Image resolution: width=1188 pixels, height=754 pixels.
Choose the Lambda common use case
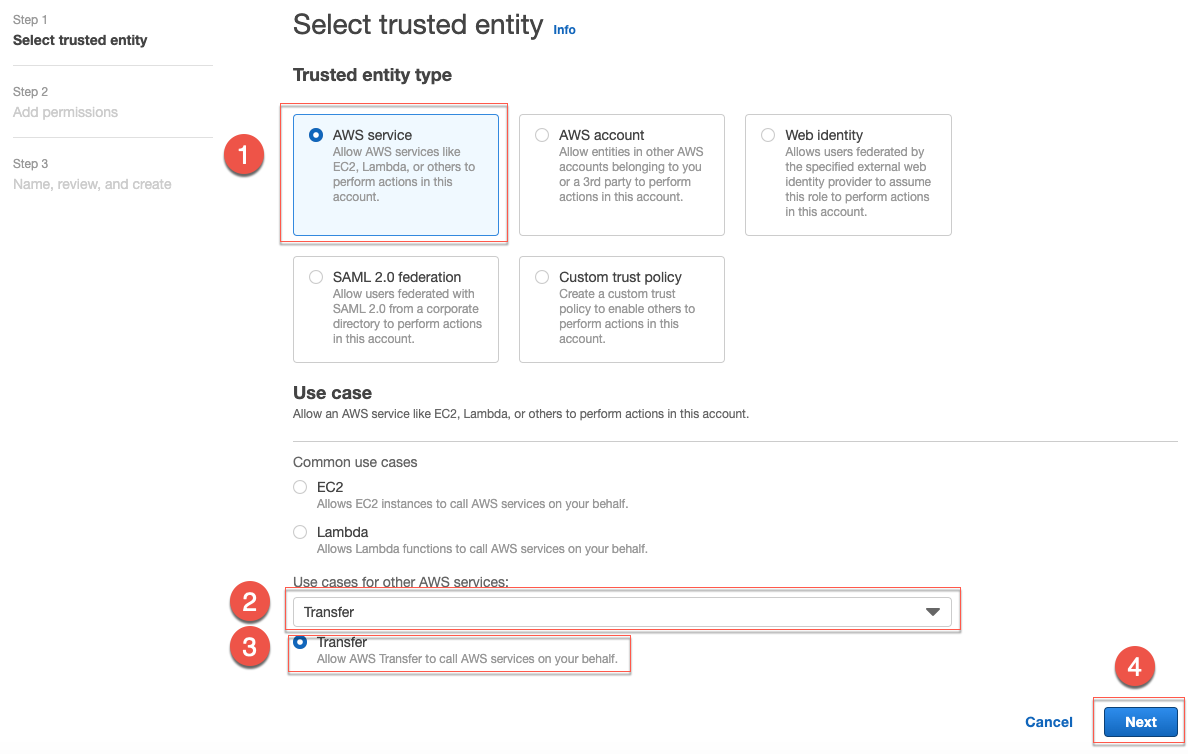[300, 532]
